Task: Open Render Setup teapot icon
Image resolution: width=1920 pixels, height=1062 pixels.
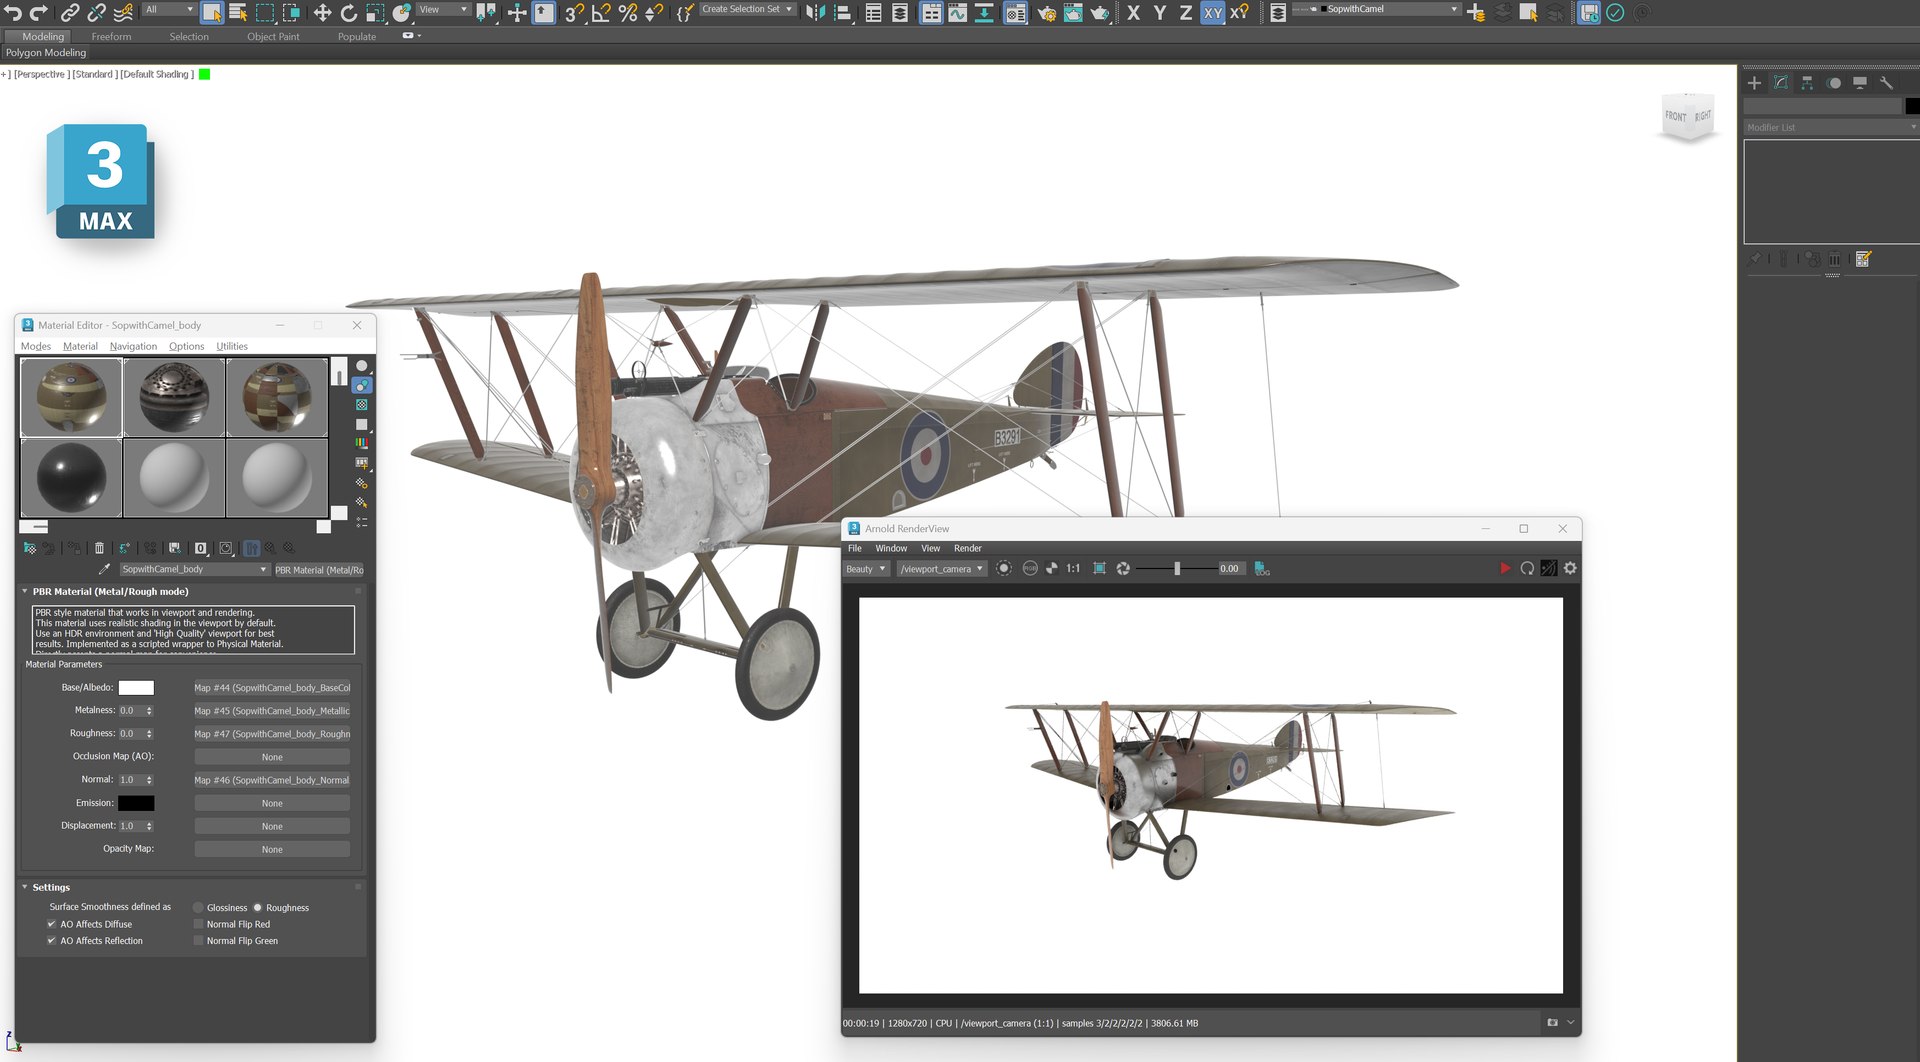Action: [x=1046, y=12]
